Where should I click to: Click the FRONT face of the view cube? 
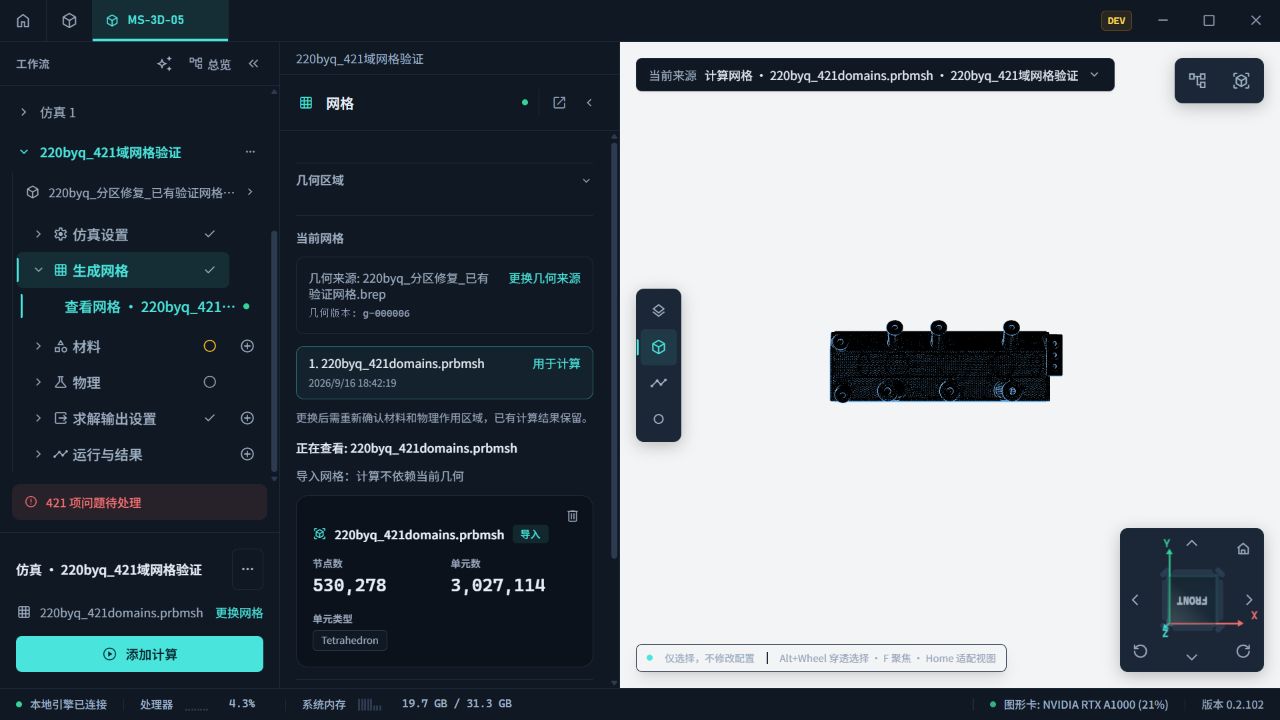pyautogui.click(x=1191, y=600)
